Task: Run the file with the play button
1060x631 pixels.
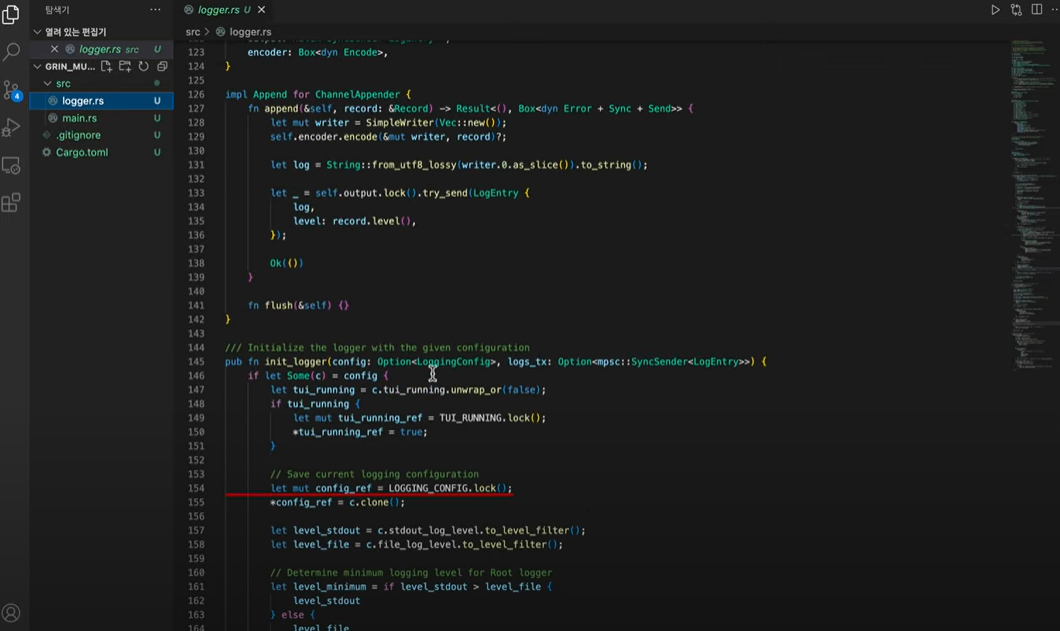Action: (995, 9)
